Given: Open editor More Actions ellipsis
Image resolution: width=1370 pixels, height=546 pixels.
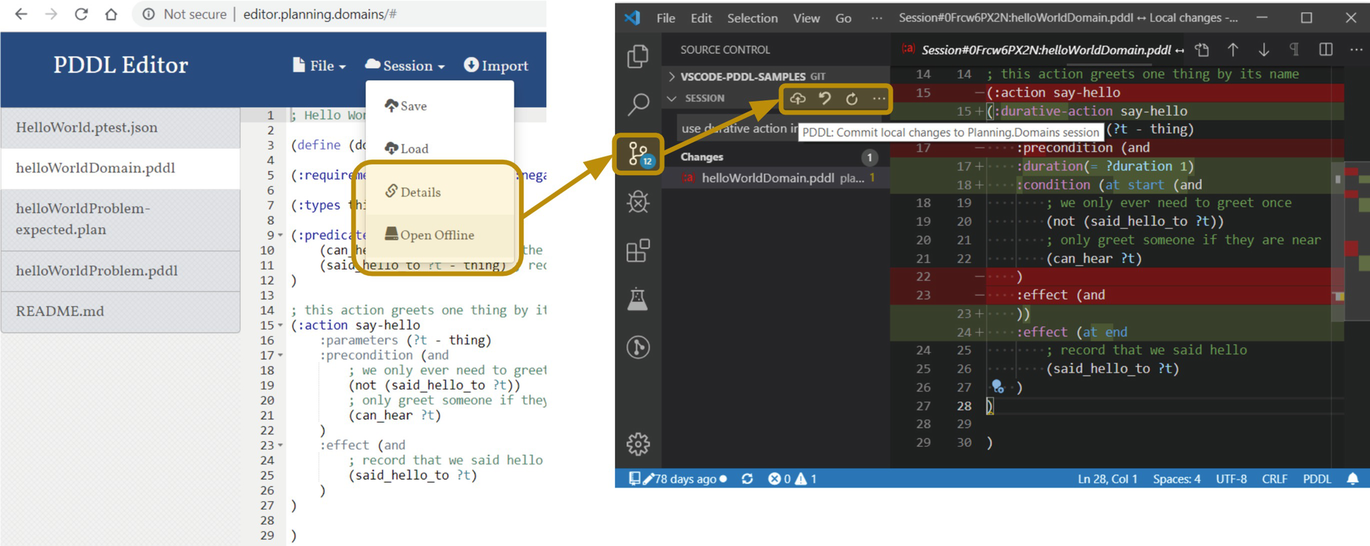Looking at the screenshot, I should pos(1356,50).
